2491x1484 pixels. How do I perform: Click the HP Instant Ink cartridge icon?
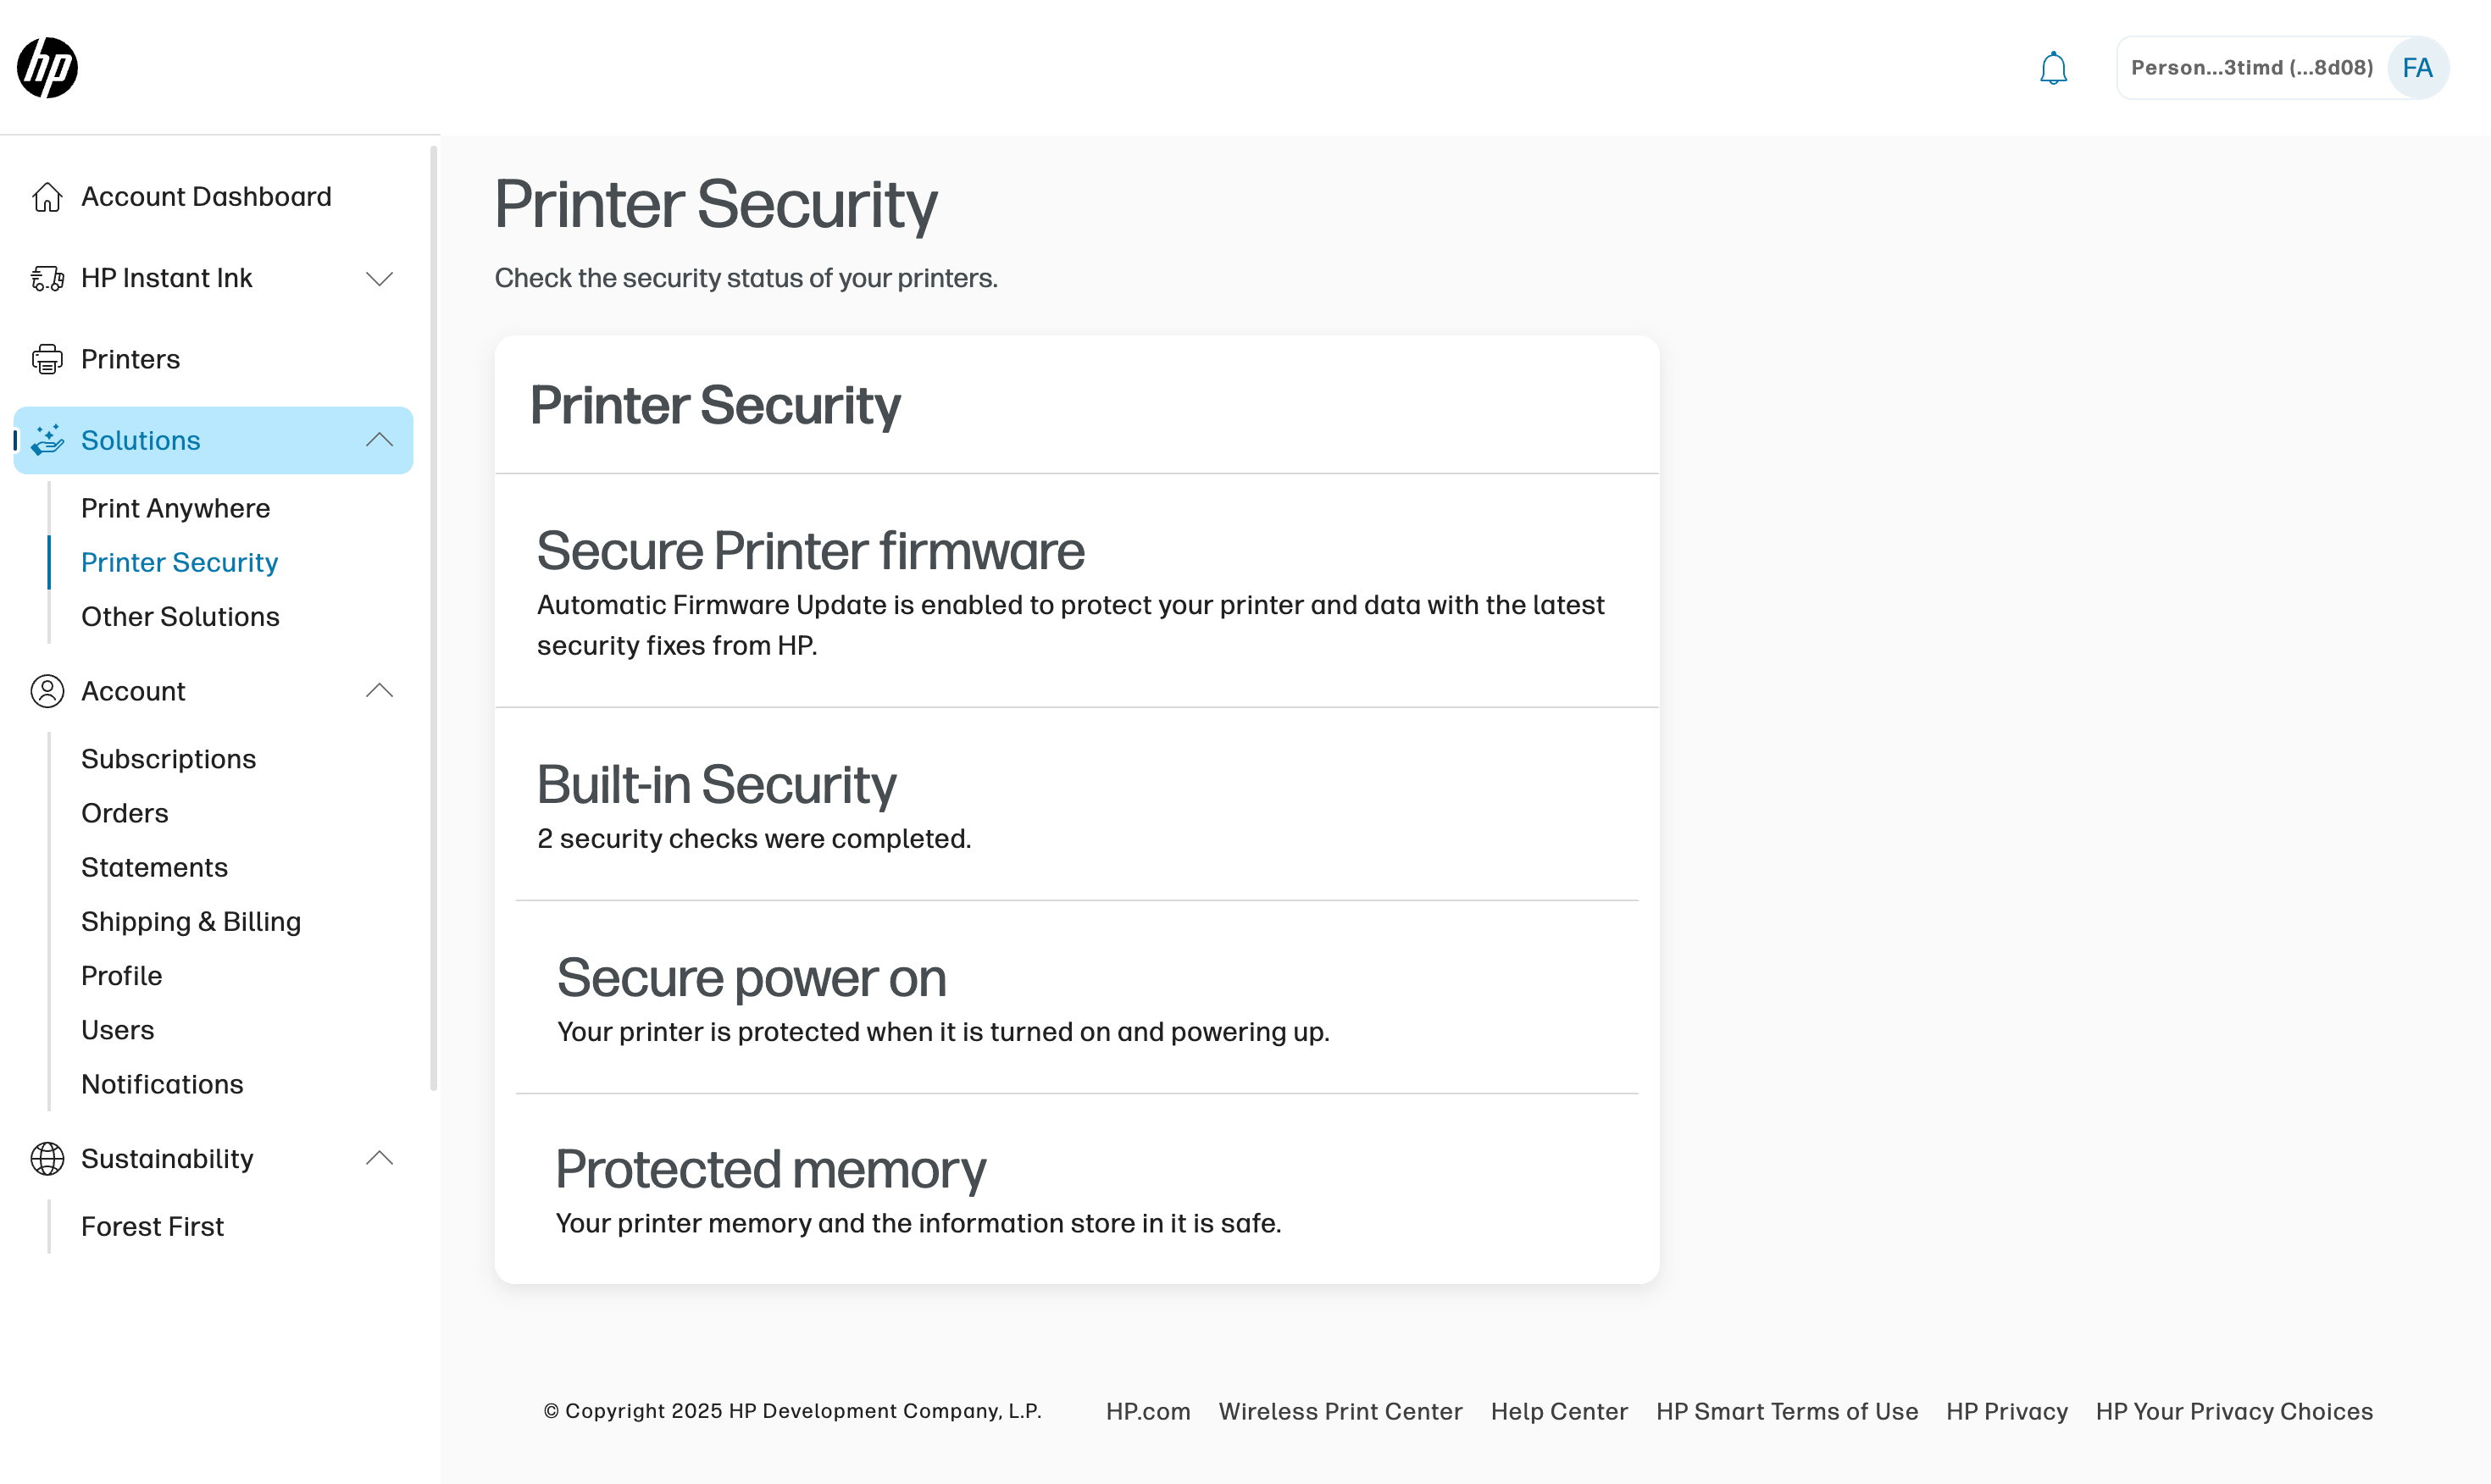(x=47, y=278)
